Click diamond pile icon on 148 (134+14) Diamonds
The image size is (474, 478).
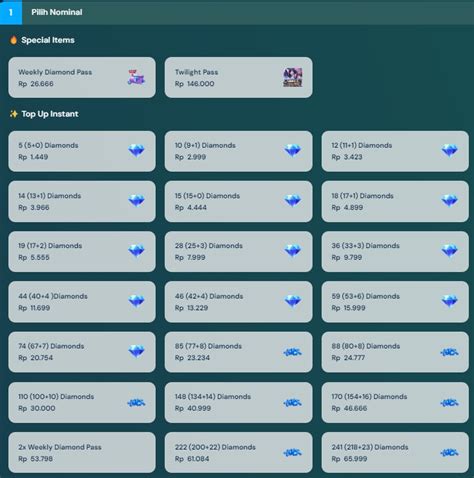pyautogui.click(x=293, y=403)
